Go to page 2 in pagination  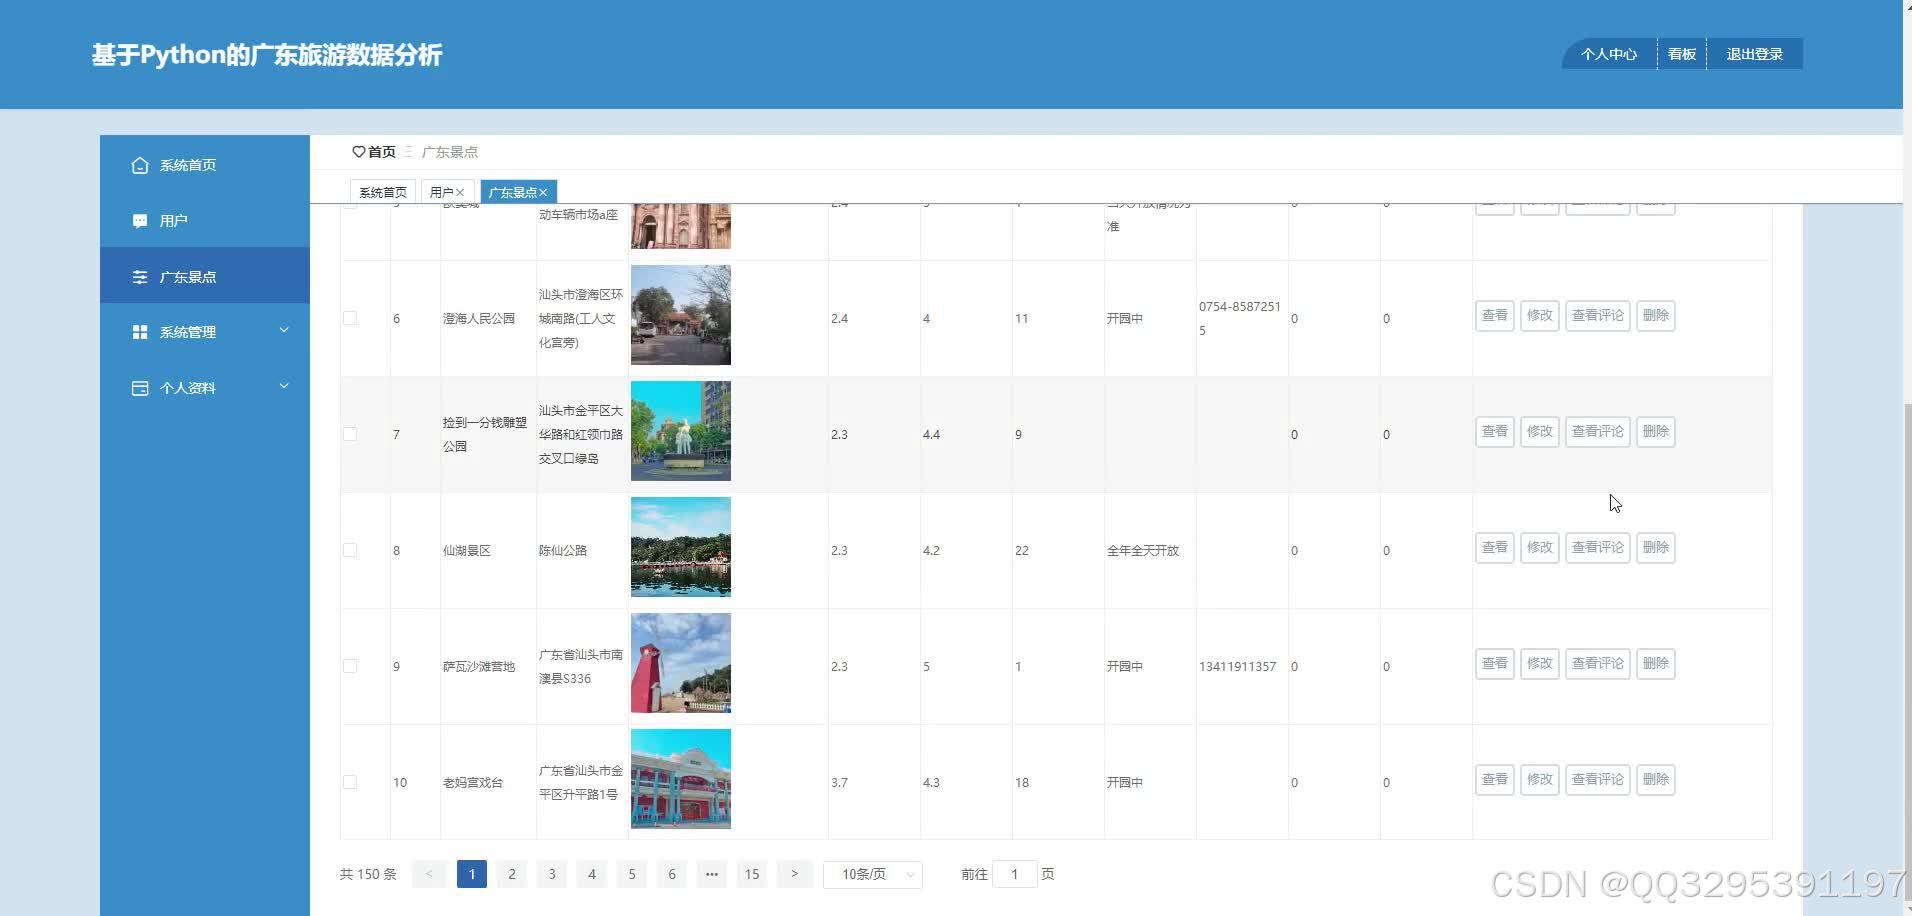(512, 874)
